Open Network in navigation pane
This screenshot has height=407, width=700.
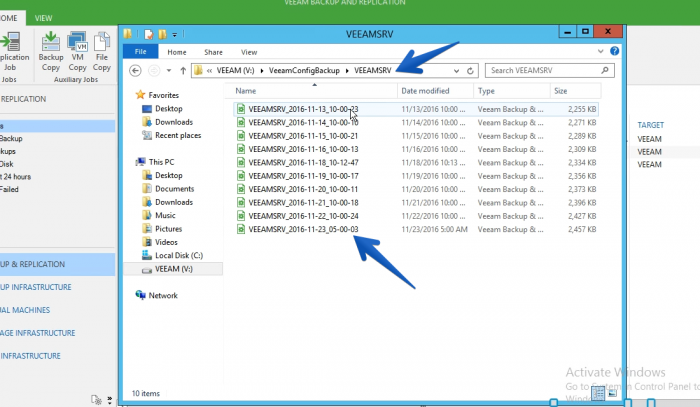(x=162, y=295)
